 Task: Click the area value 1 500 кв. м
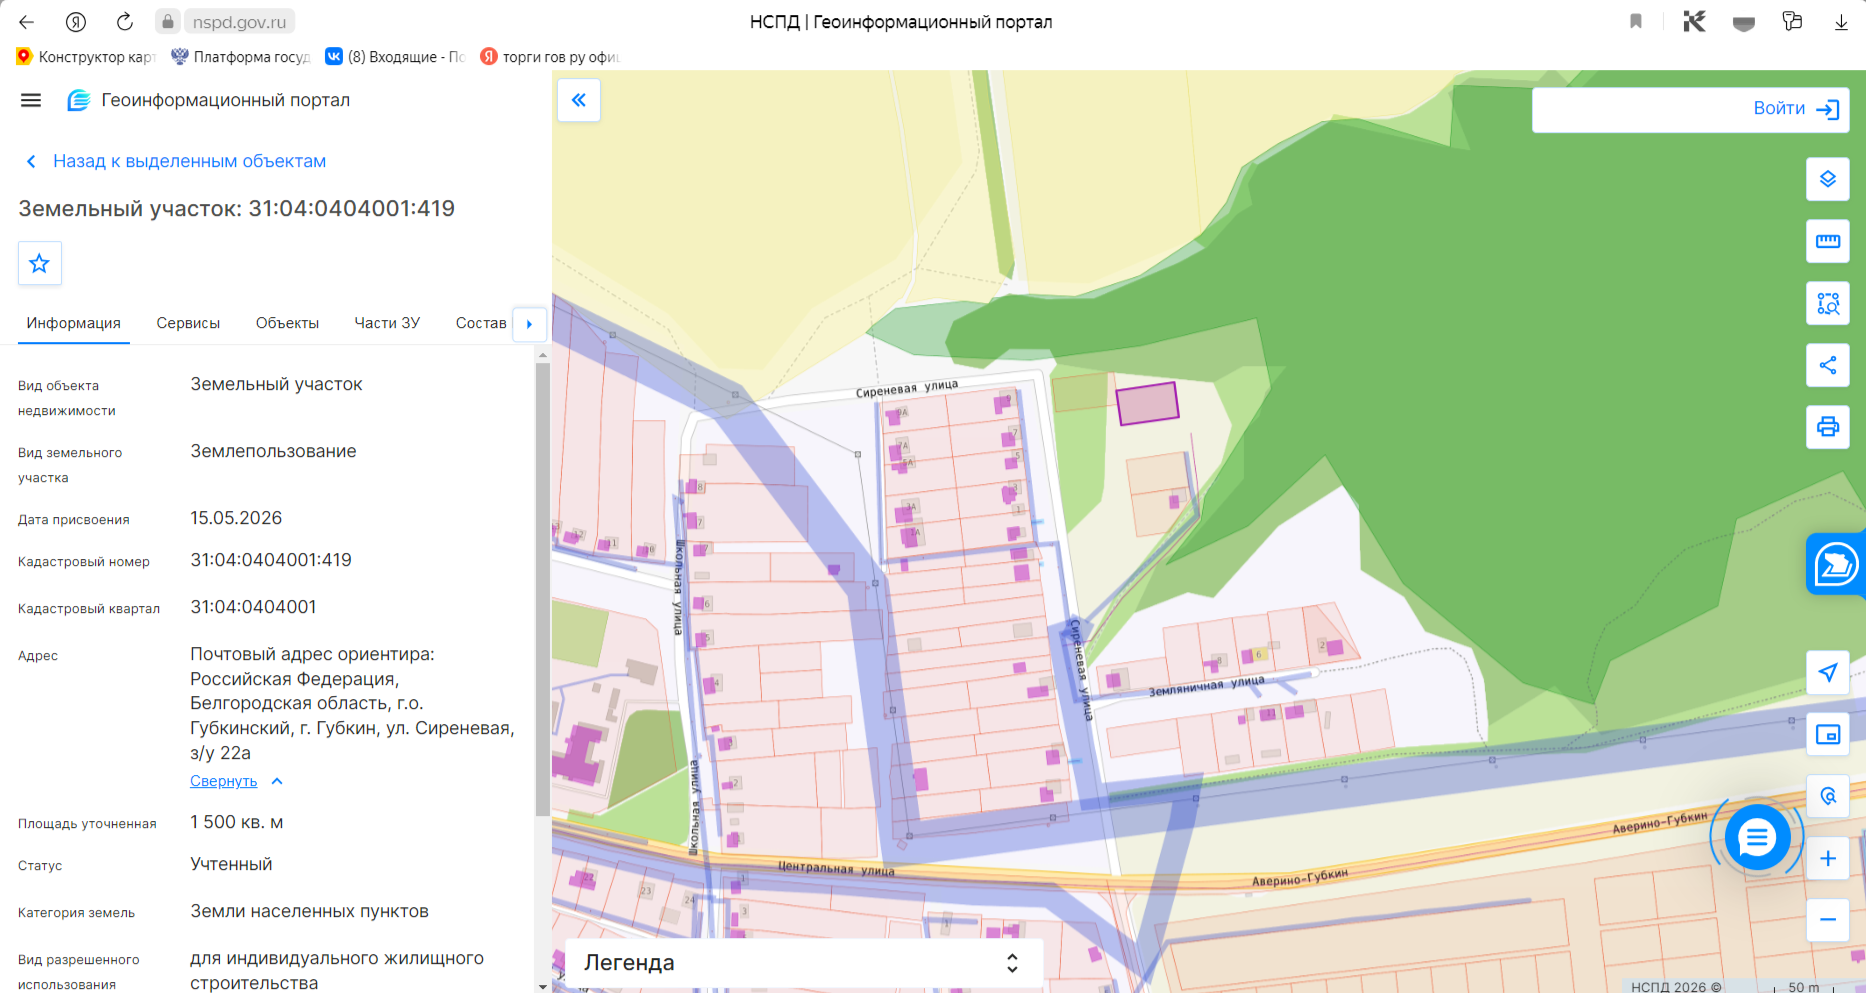[x=237, y=822]
